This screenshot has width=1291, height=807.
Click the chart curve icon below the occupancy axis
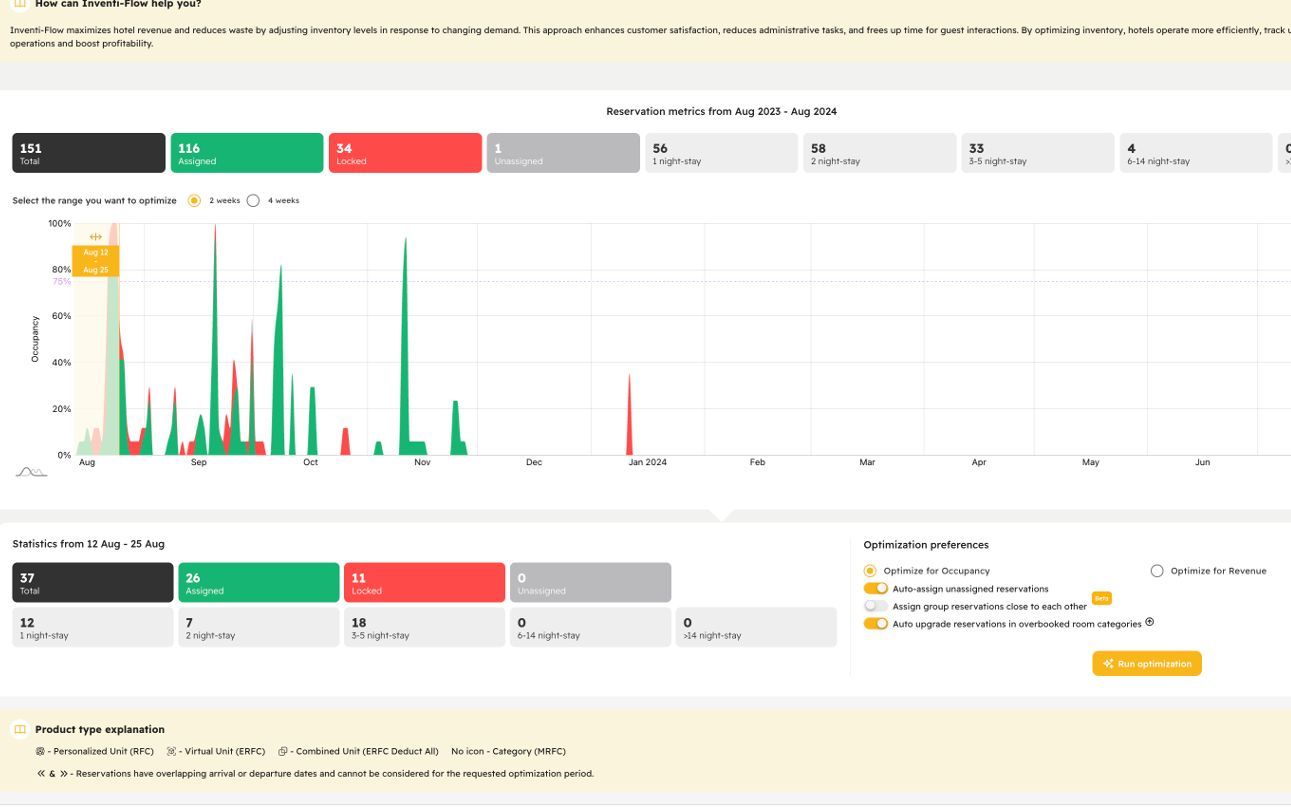(31, 472)
